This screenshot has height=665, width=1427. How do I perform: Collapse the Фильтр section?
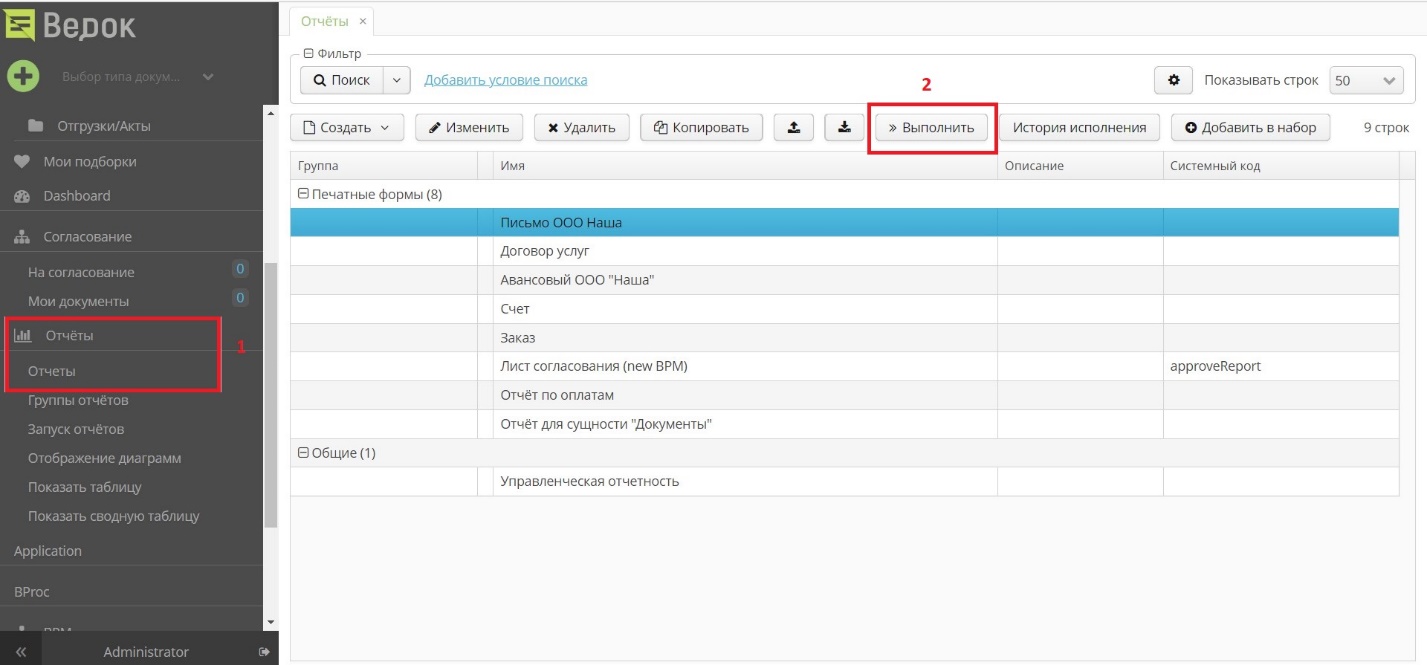308,54
